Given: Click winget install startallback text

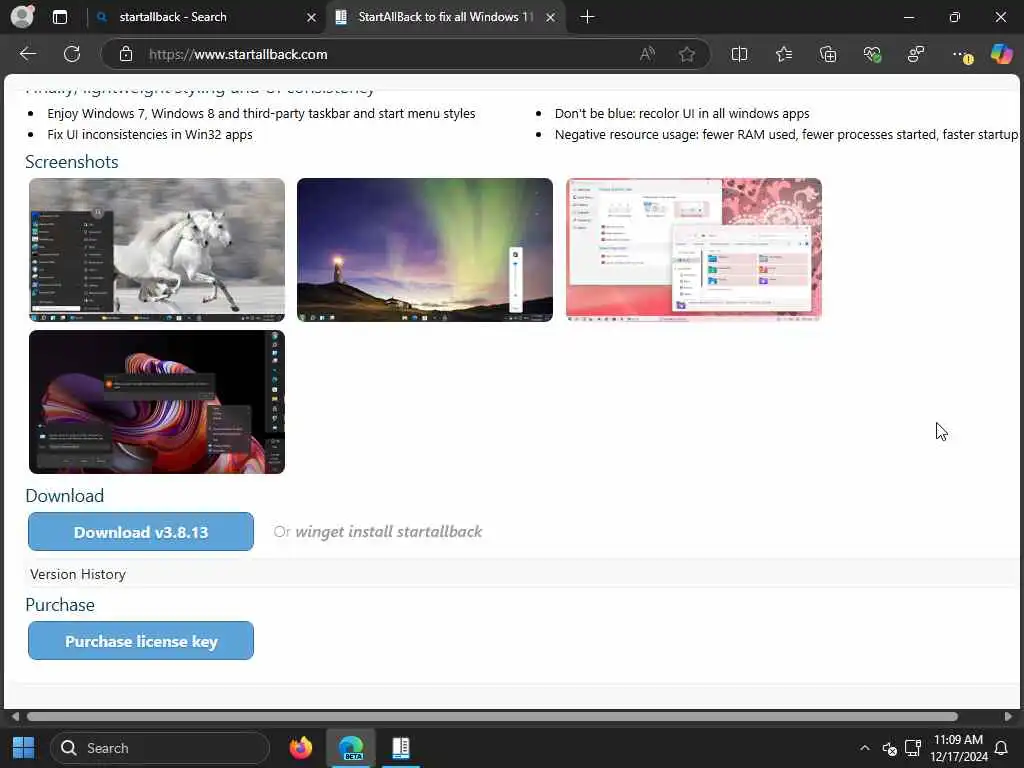Looking at the screenshot, I should point(389,532).
